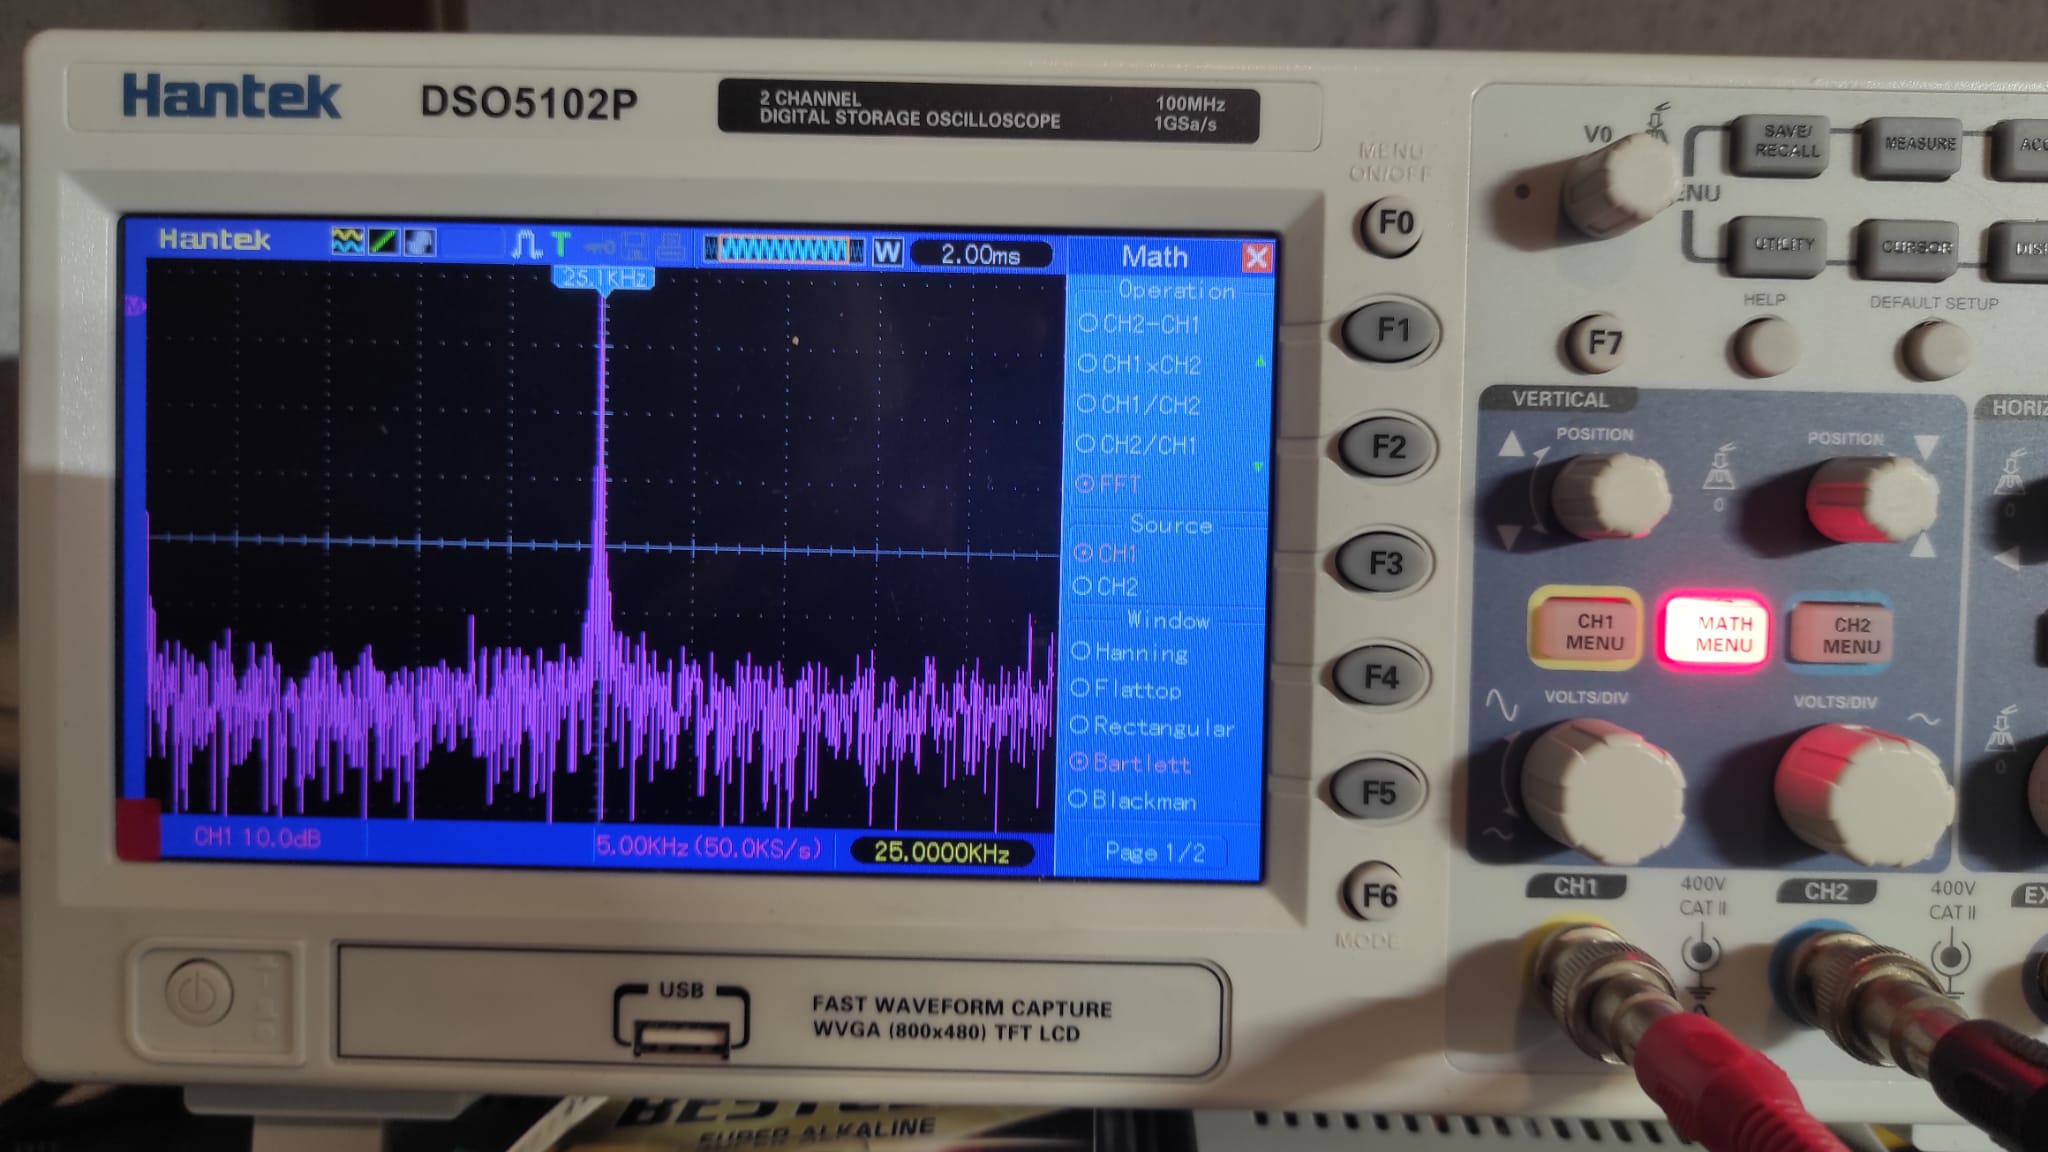
Task: Select the Blackman window option
Action: [x=1132, y=801]
